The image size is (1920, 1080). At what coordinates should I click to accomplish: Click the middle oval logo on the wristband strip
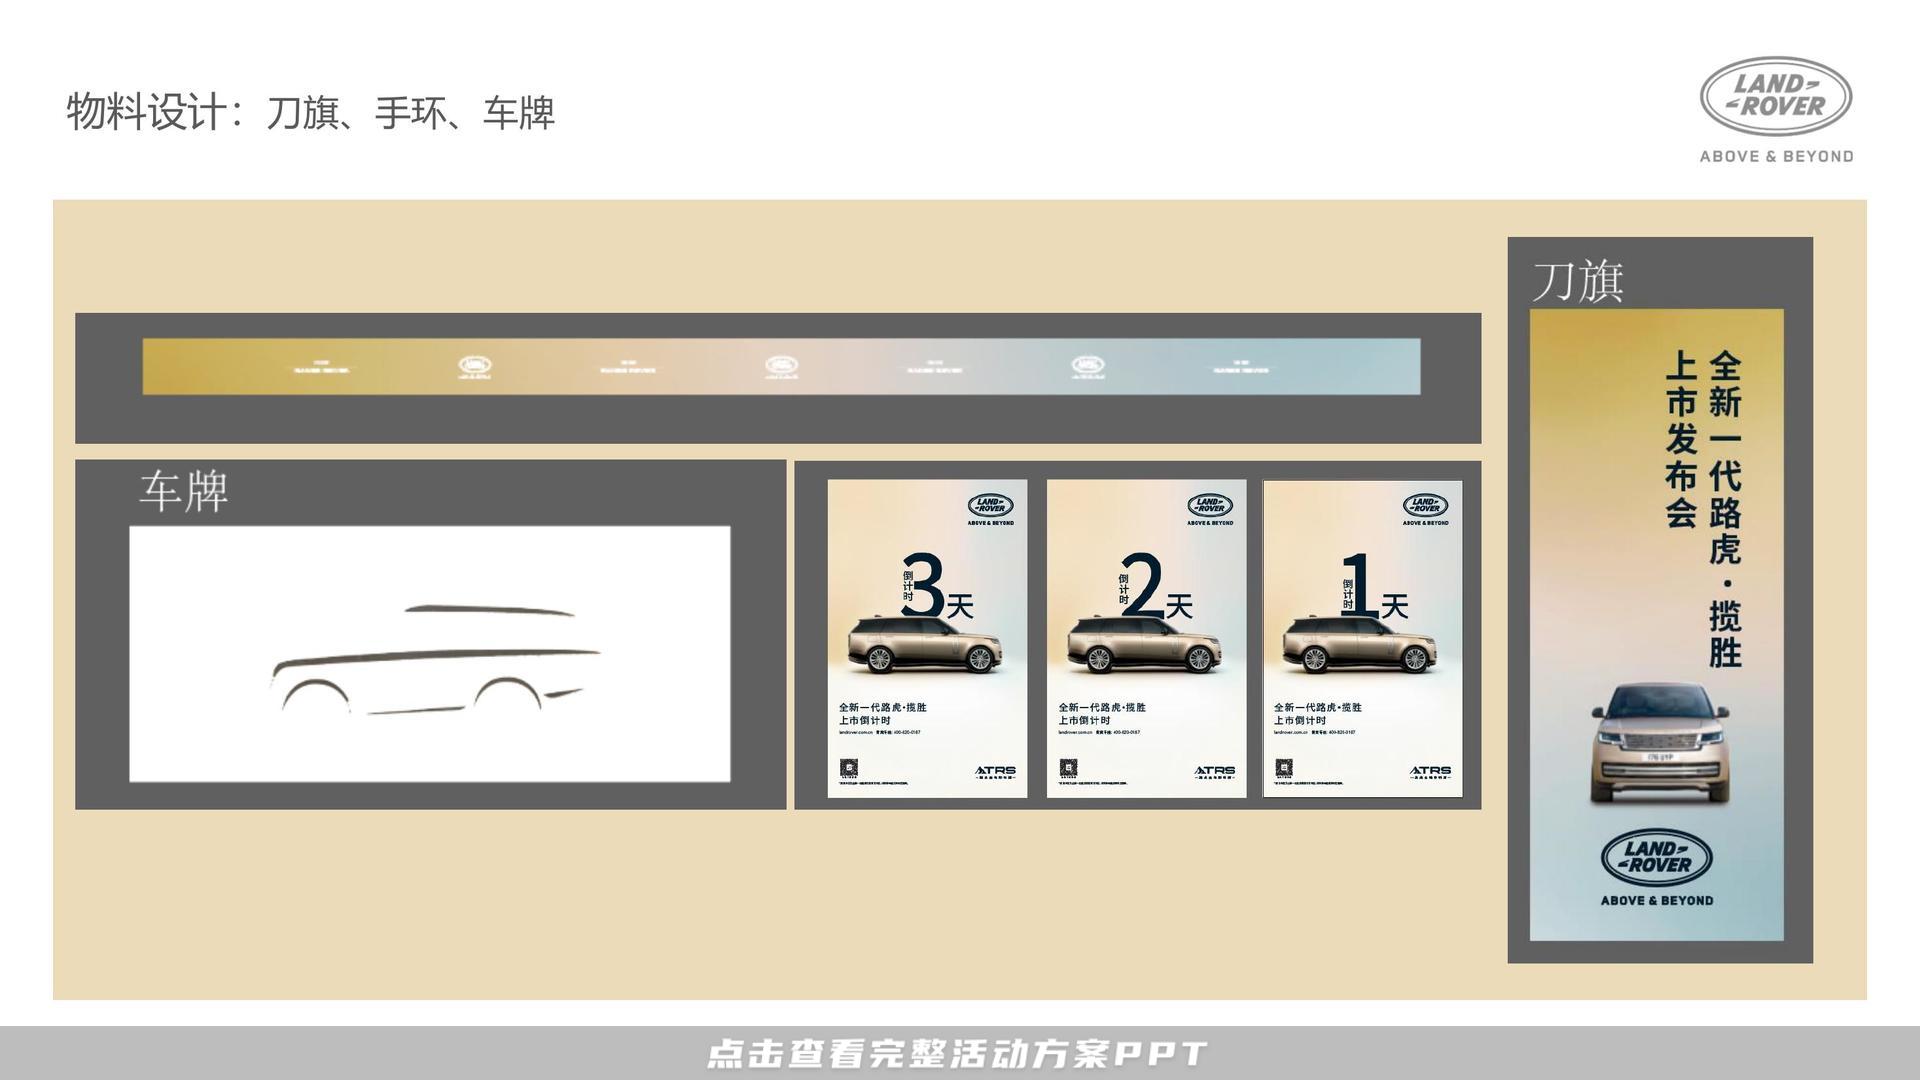[x=782, y=367]
